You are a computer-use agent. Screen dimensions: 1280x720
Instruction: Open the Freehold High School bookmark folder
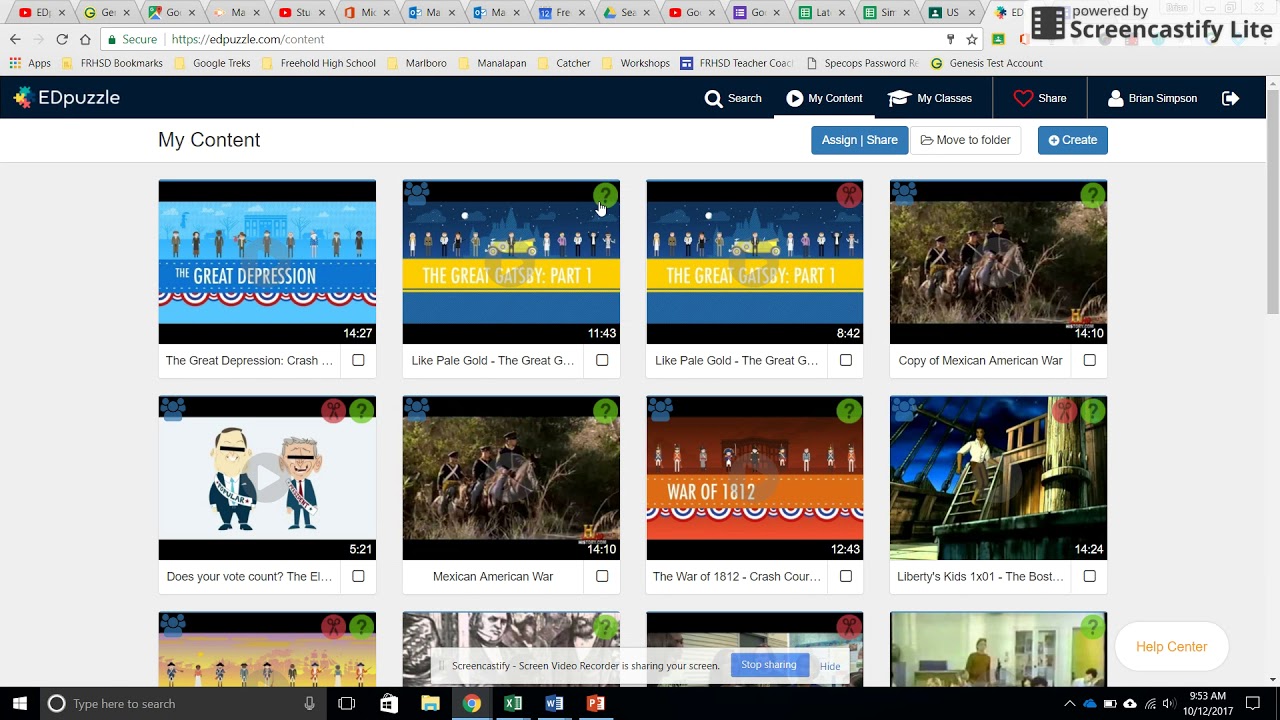pyautogui.click(x=318, y=63)
